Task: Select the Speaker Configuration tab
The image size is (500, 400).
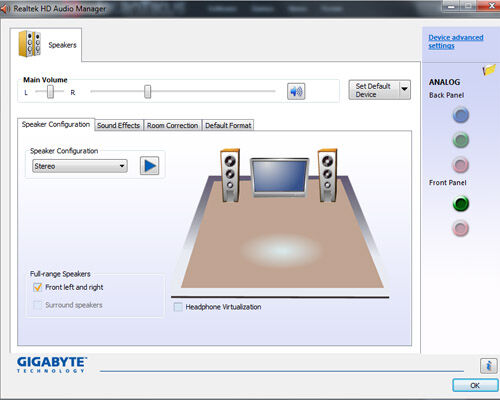Action: [56, 124]
